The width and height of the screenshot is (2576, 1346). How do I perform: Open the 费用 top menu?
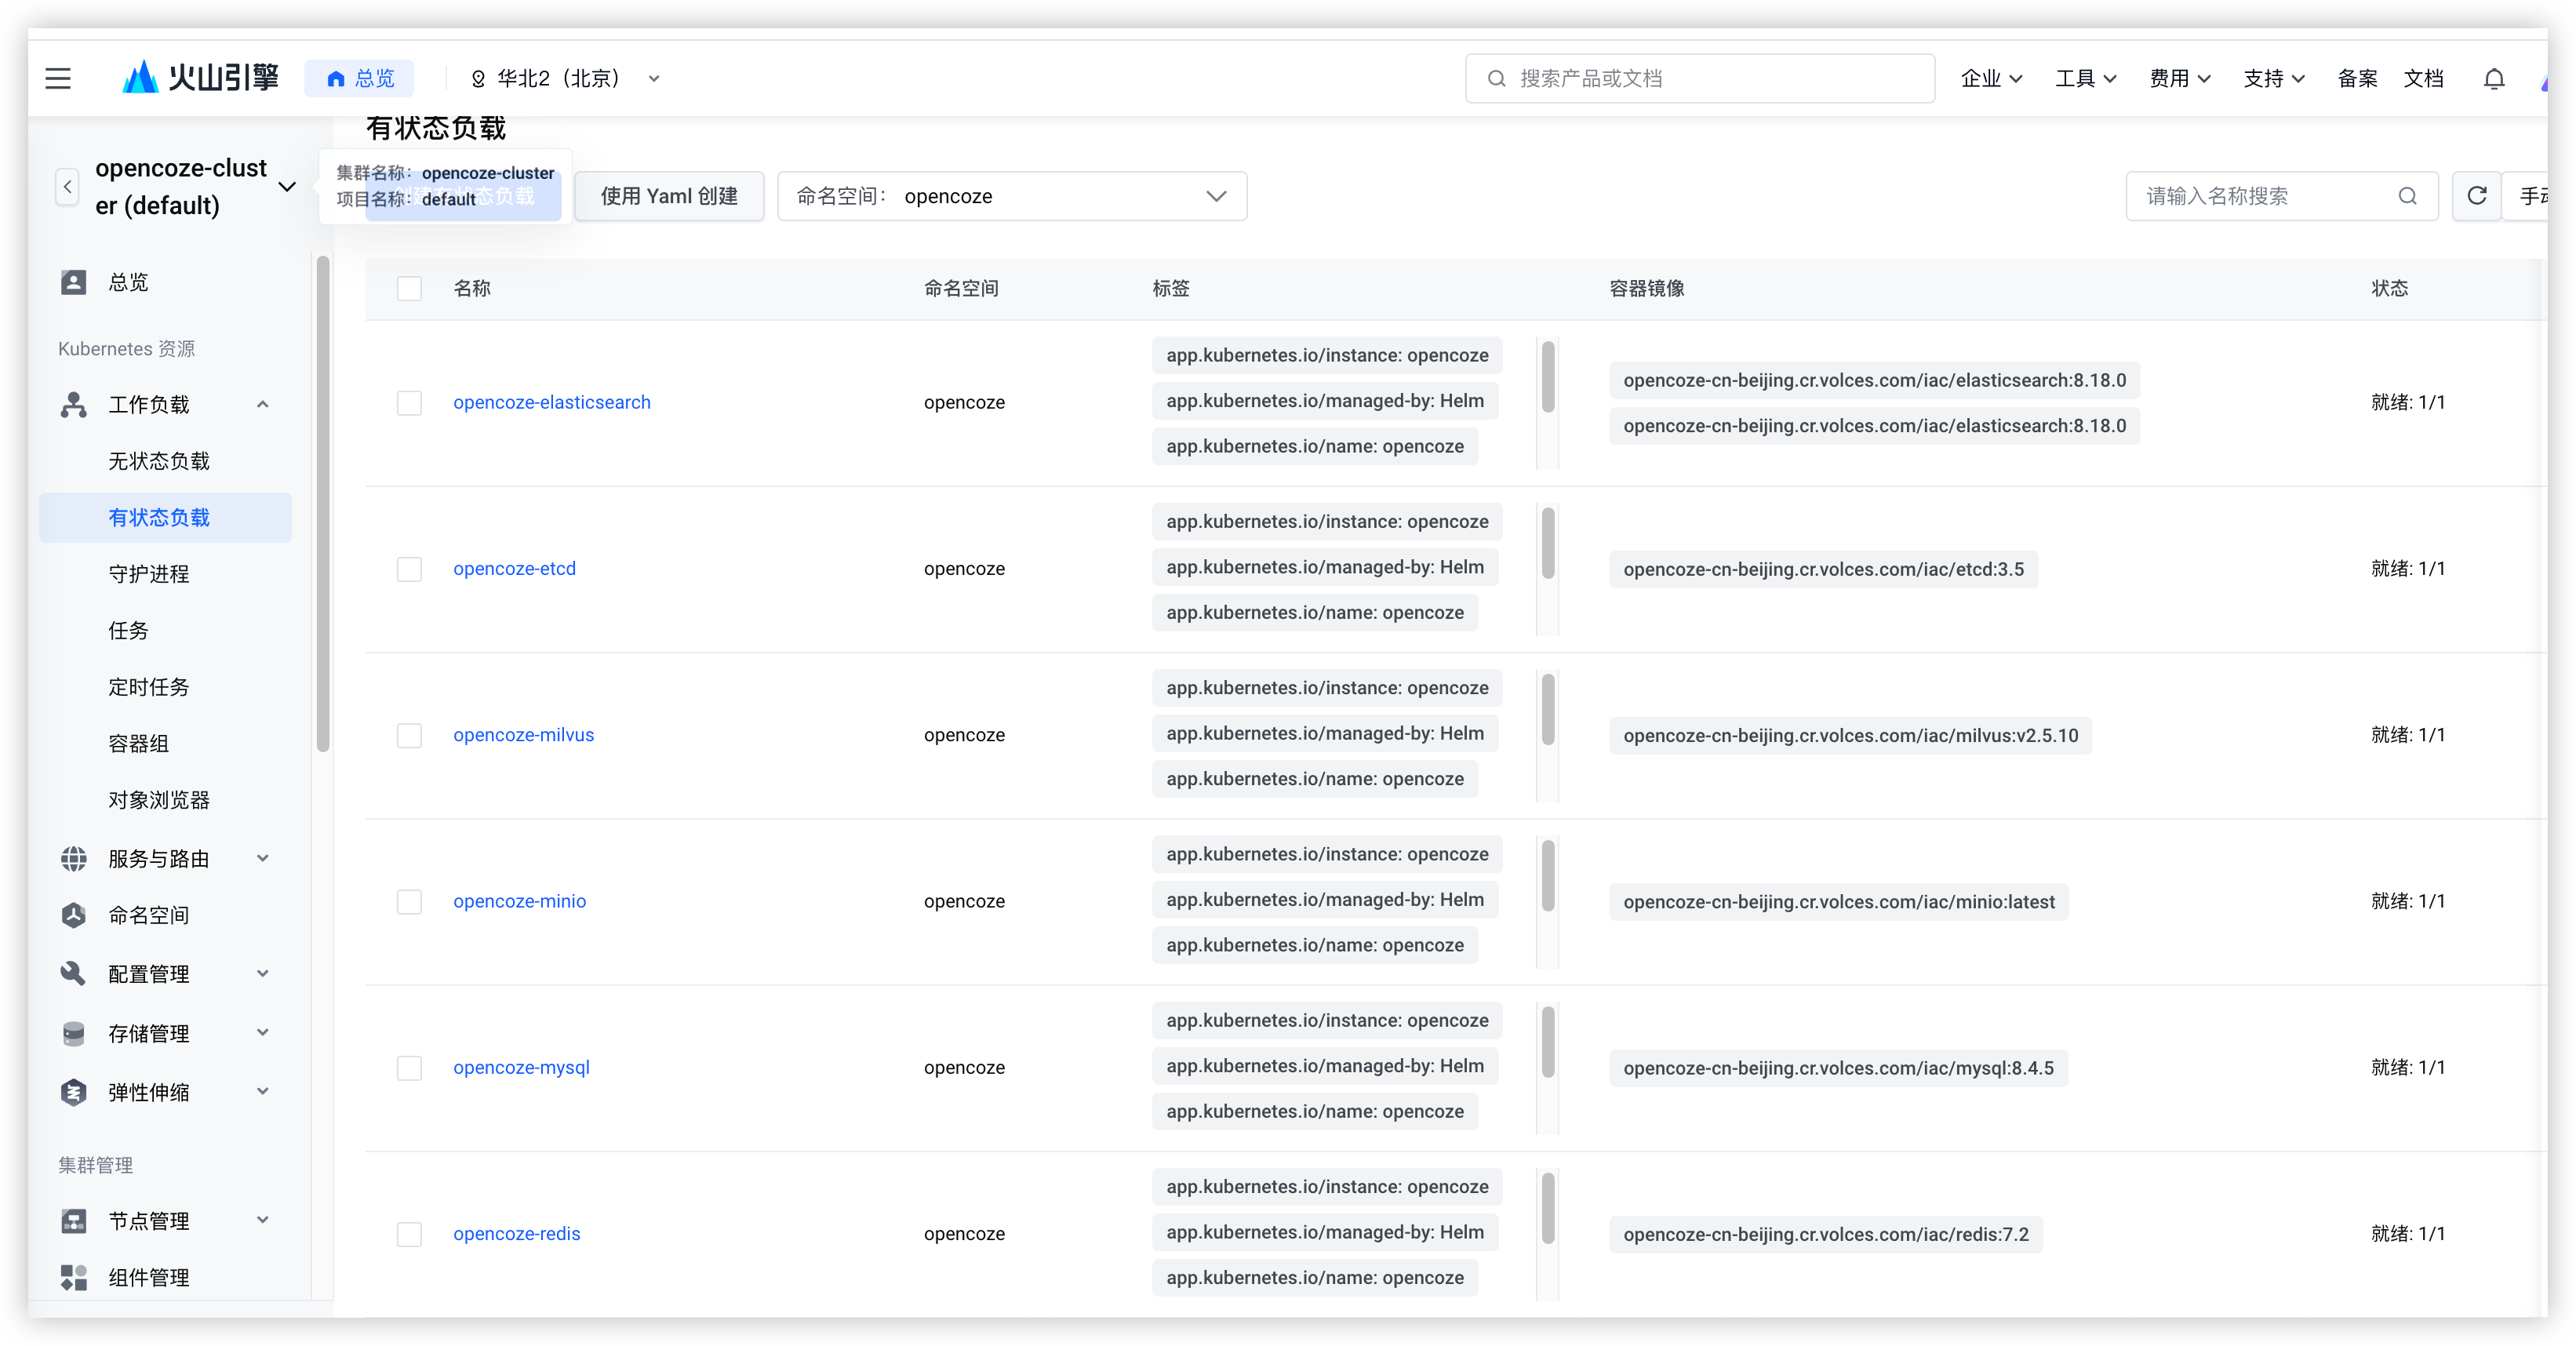[x=2179, y=78]
